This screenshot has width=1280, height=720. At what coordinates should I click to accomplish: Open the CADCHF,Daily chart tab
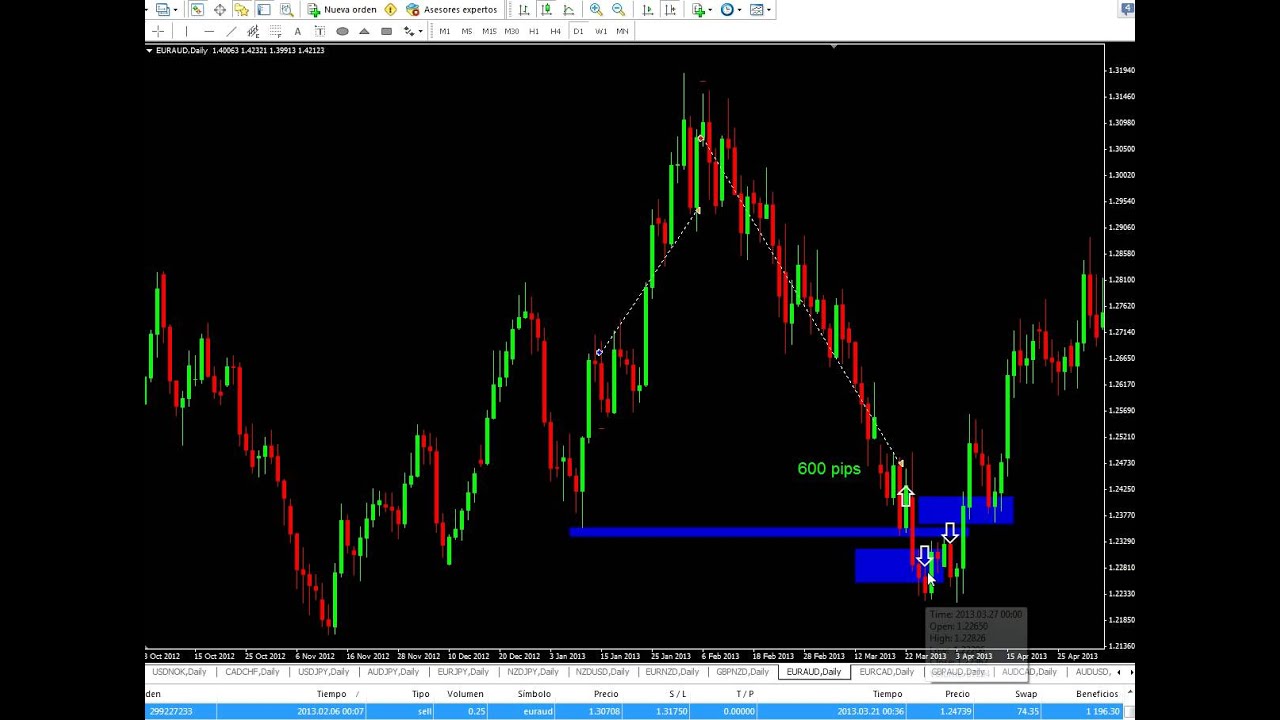252,672
